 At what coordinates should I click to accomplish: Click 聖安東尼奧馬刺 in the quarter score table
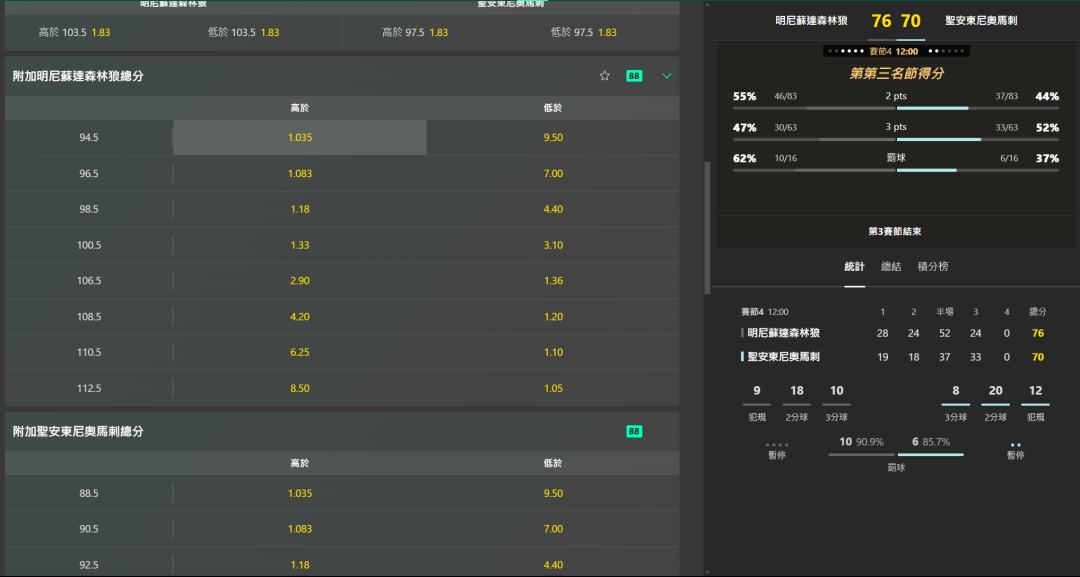click(783, 357)
